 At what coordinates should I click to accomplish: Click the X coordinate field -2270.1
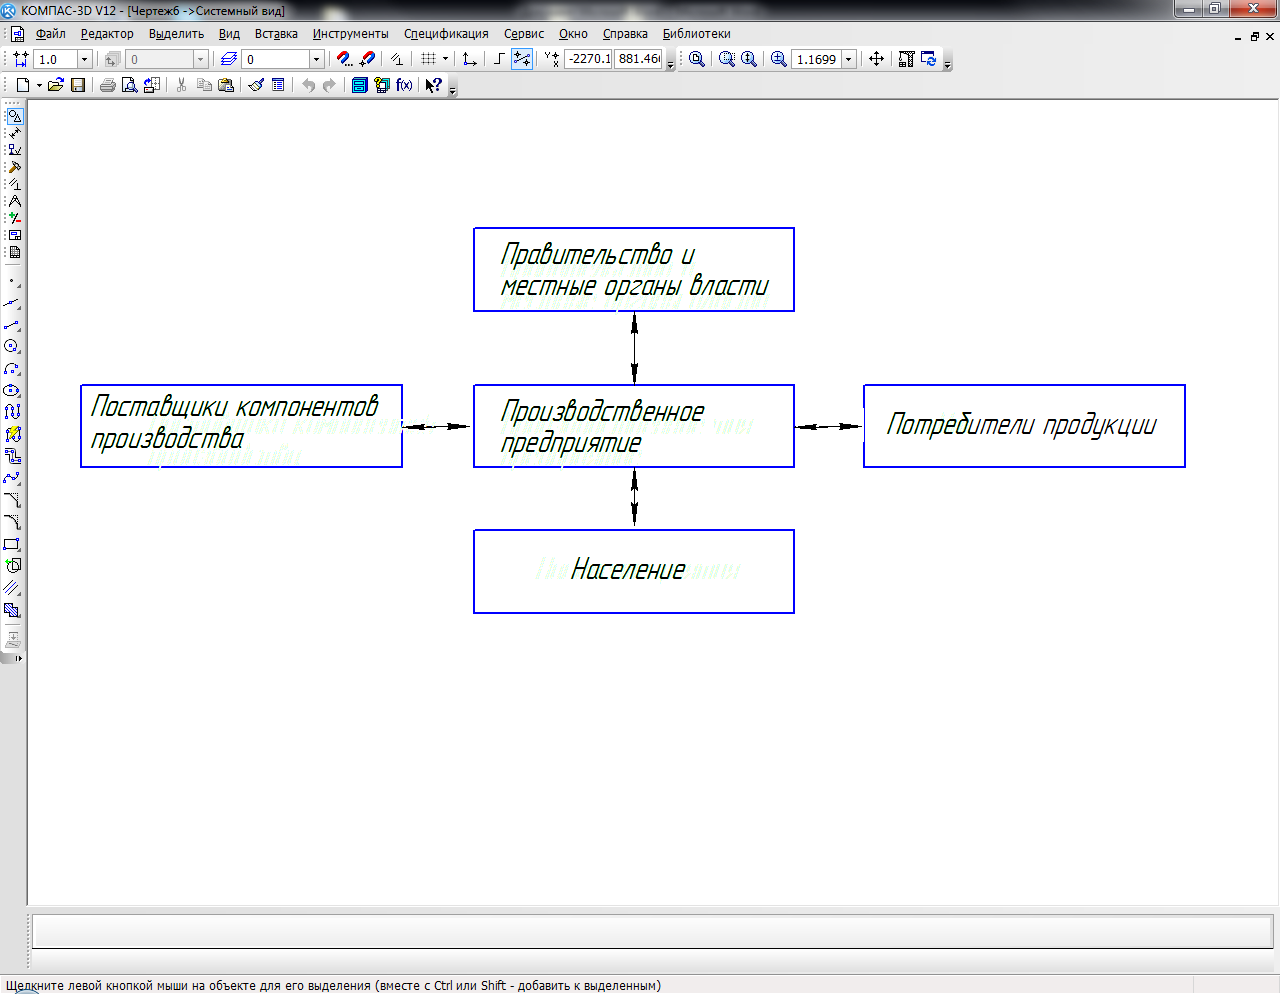(x=588, y=59)
